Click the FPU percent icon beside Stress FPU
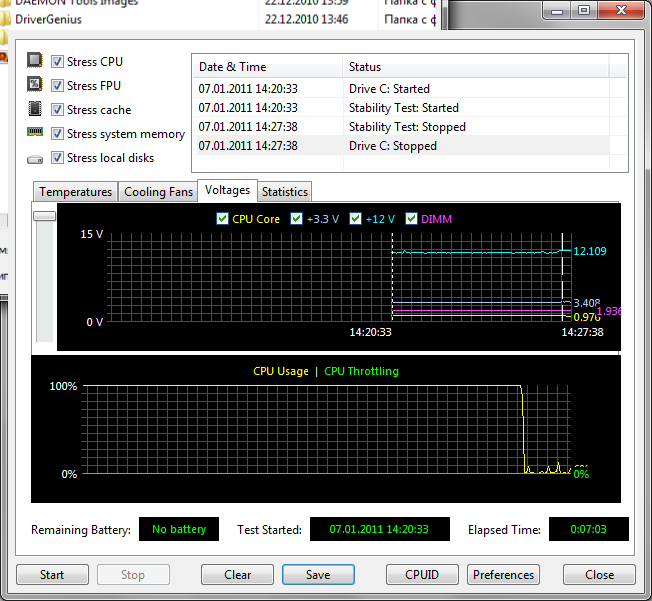The image size is (652, 601). pos(35,84)
